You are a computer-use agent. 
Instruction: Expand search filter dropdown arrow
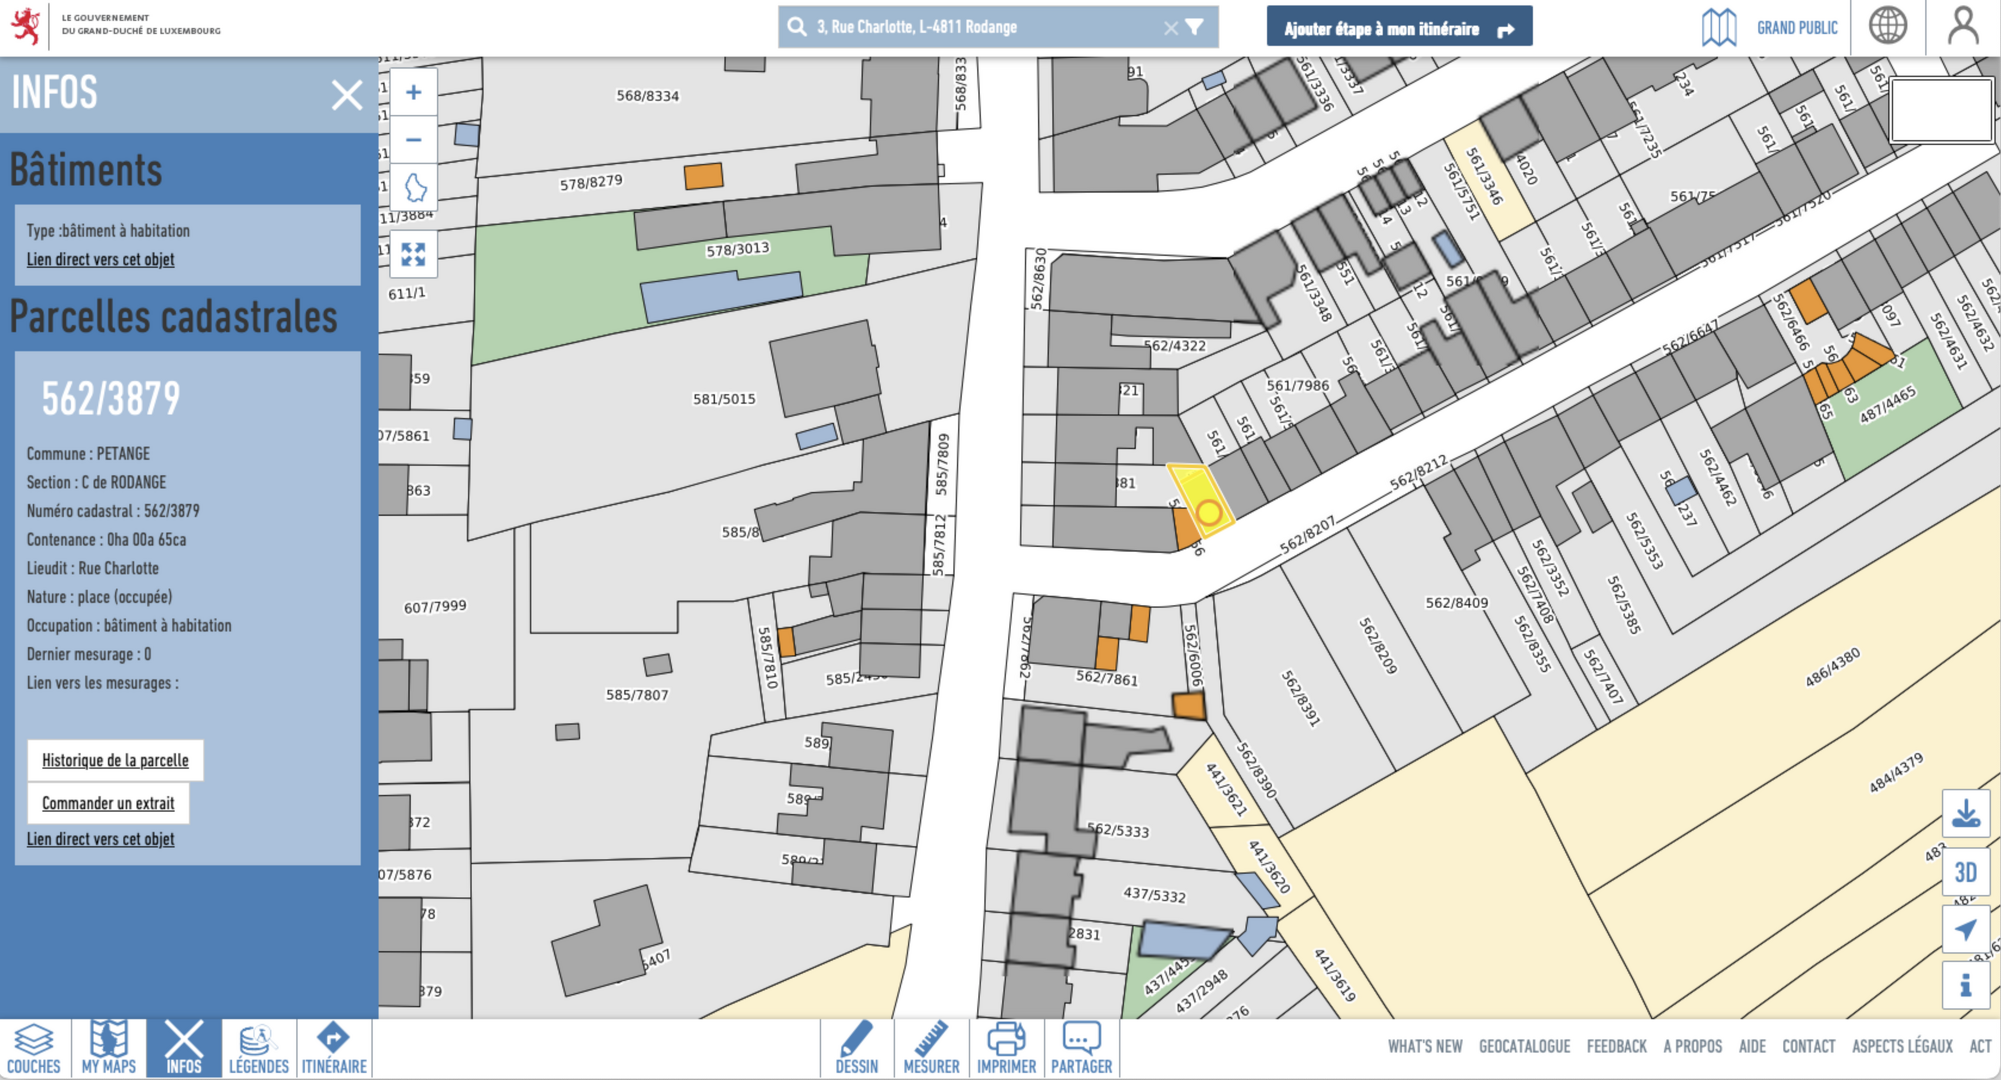(1196, 27)
